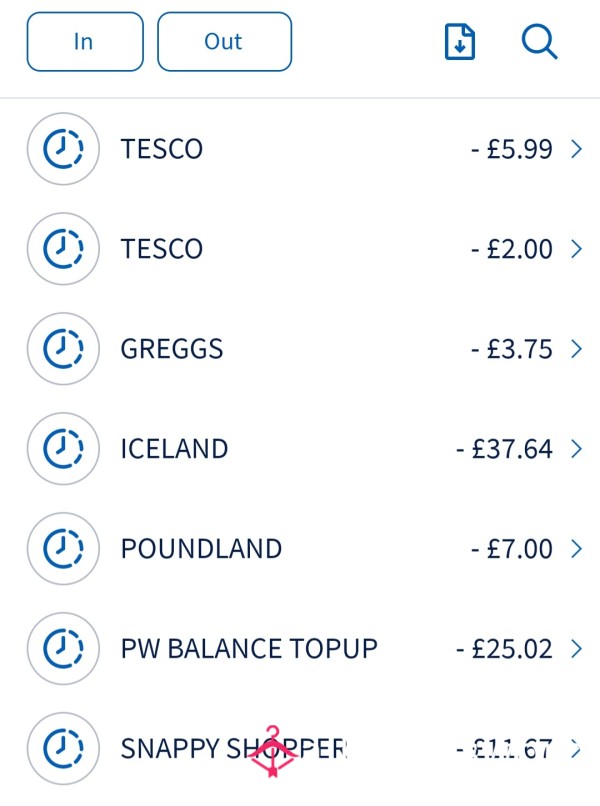Open the POUNDLAND transaction name

pos(201,549)
